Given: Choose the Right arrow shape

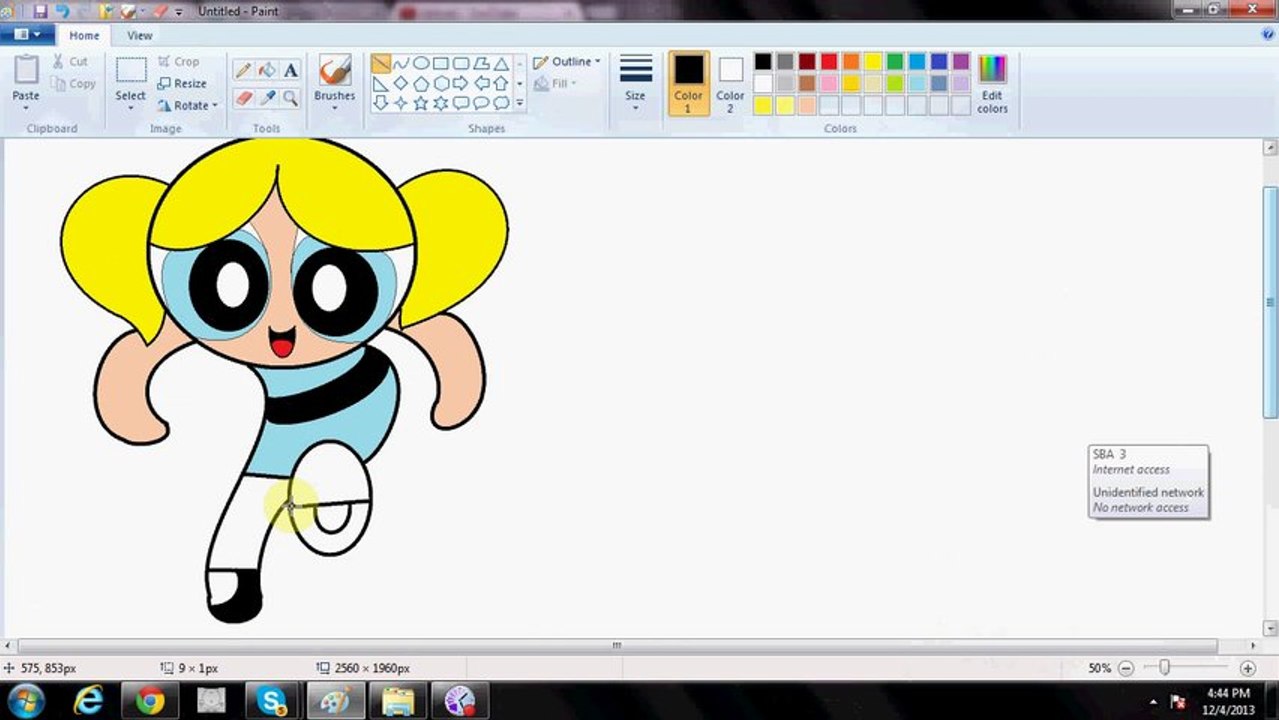Looking at the screenshot, I should (461, 84).
